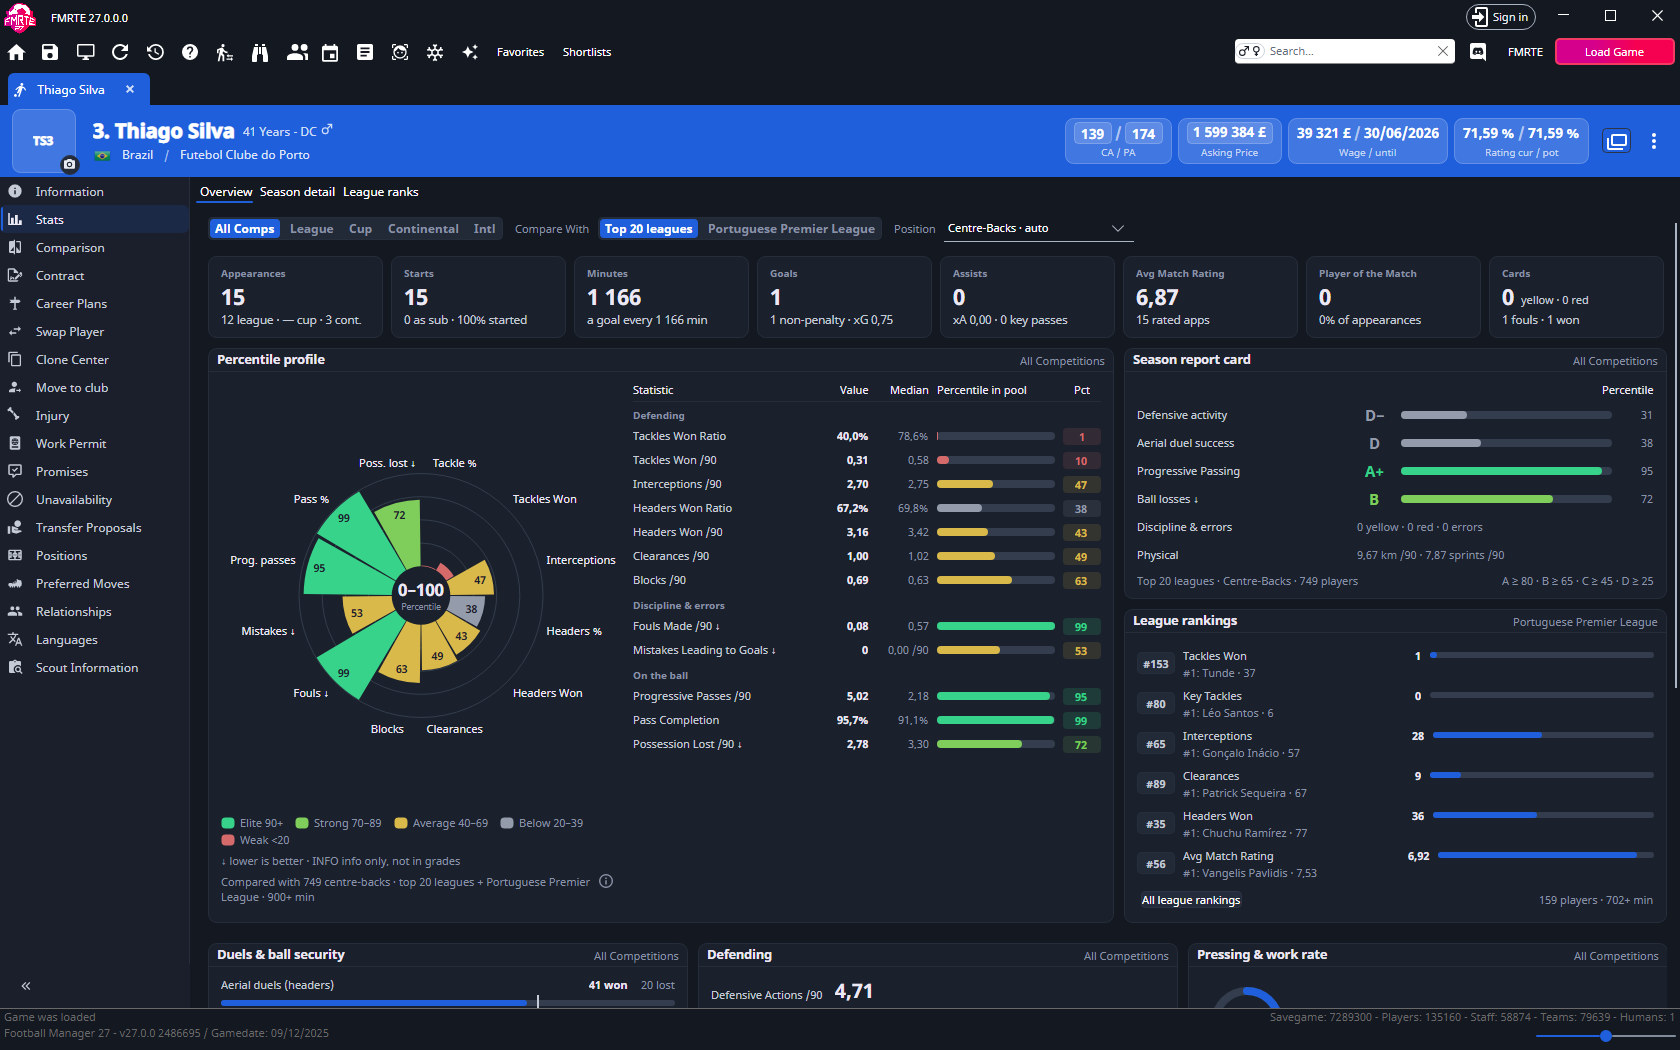Open Career Plans in the sidebar
Viewport: 1680px width, 1050px height.
(95, 303)
